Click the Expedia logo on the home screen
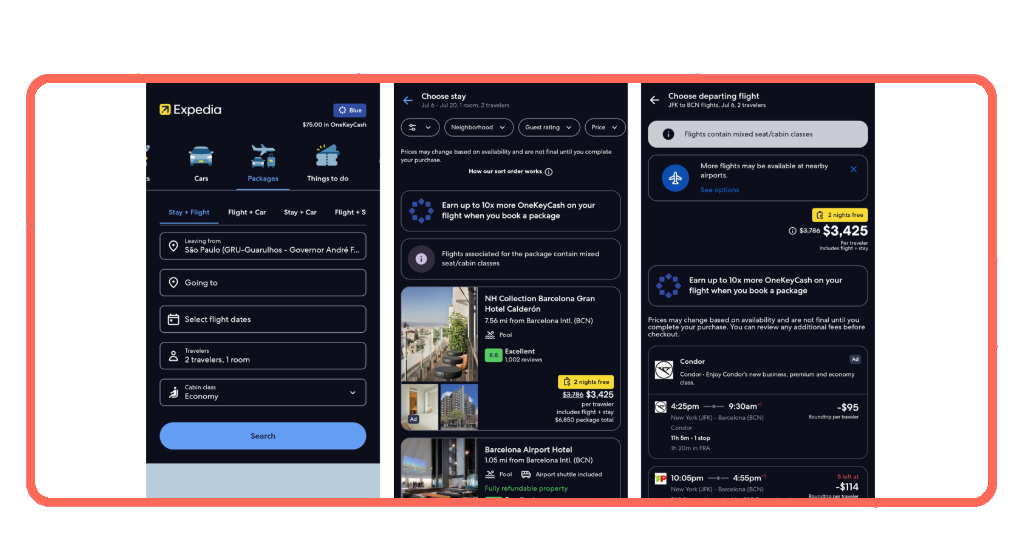Screen dimensions: 1024x536 point(190,110)
